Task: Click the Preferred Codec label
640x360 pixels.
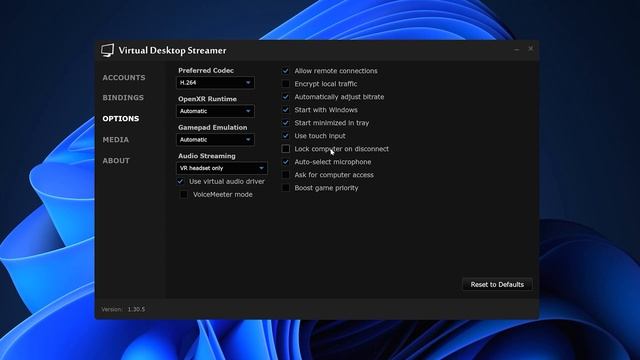Action: 206,70
